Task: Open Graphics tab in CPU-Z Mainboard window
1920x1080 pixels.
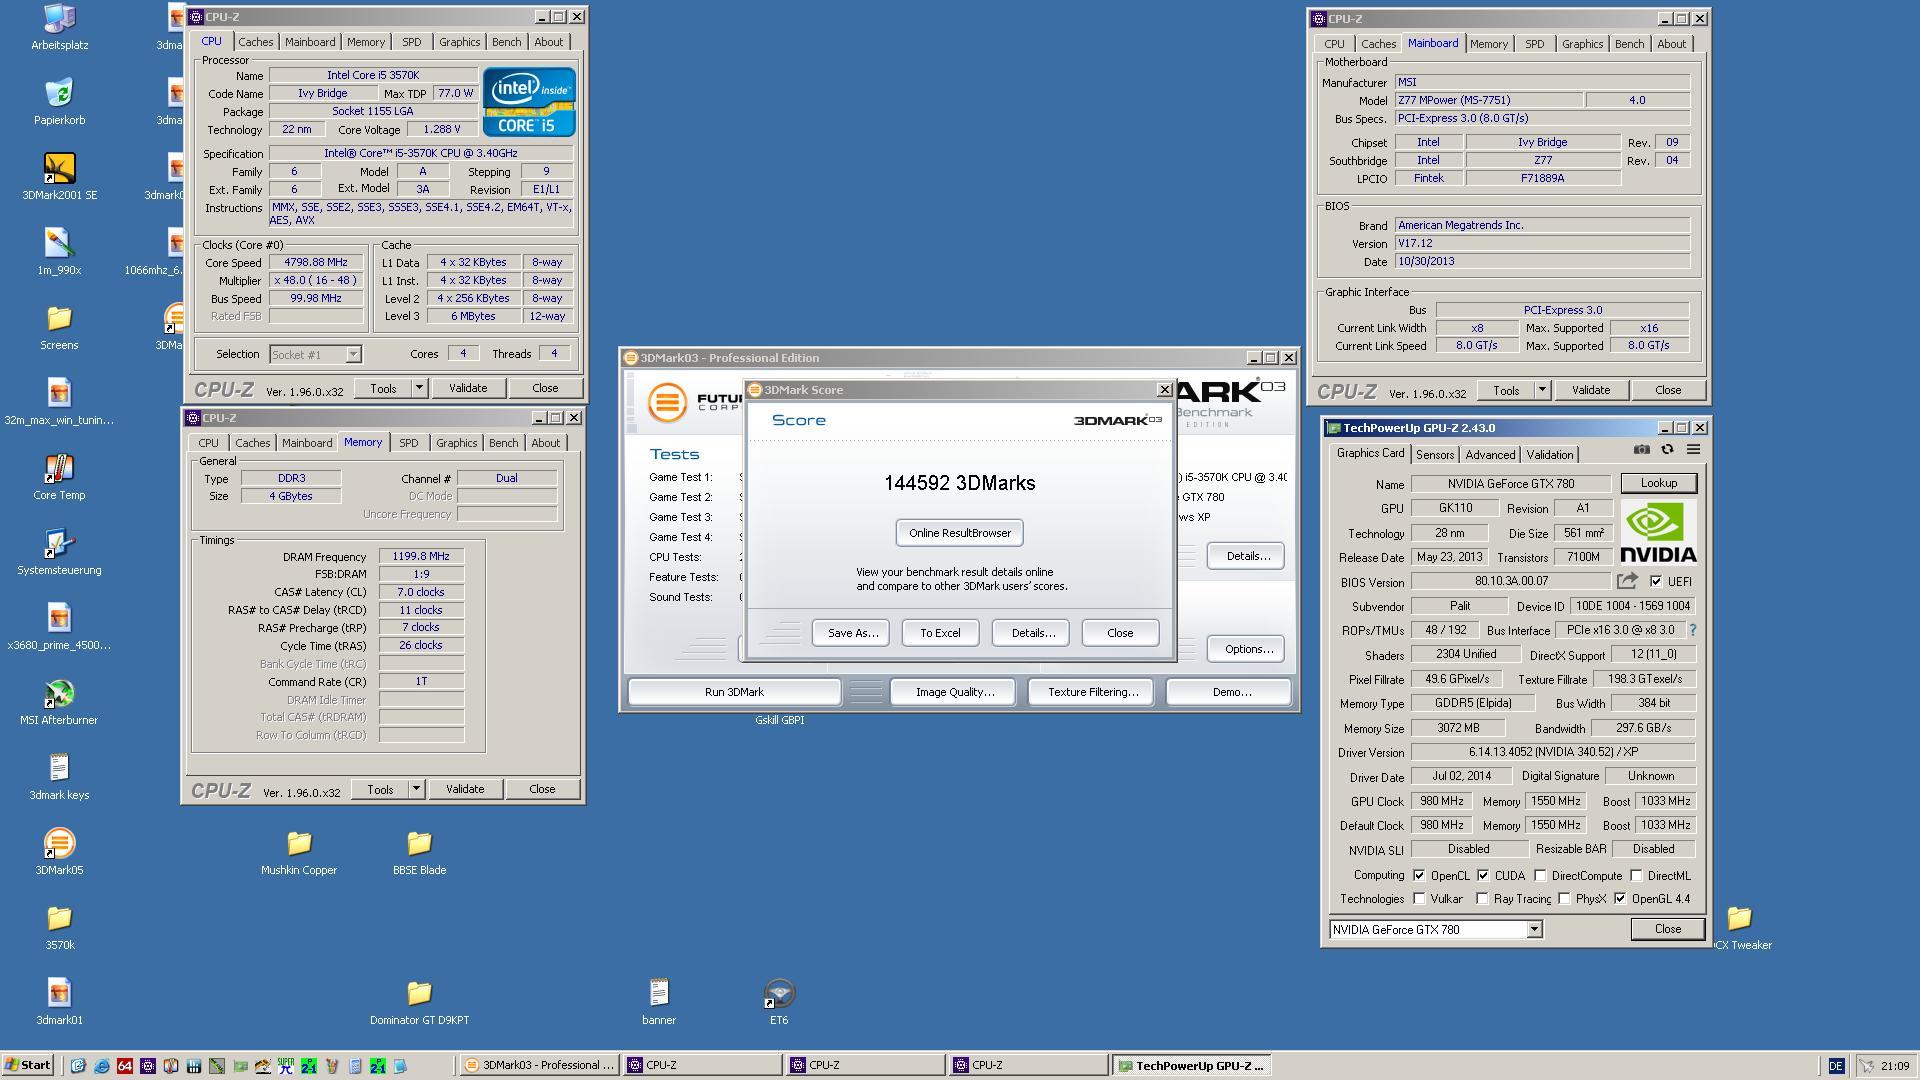Action: (1582, 44)
